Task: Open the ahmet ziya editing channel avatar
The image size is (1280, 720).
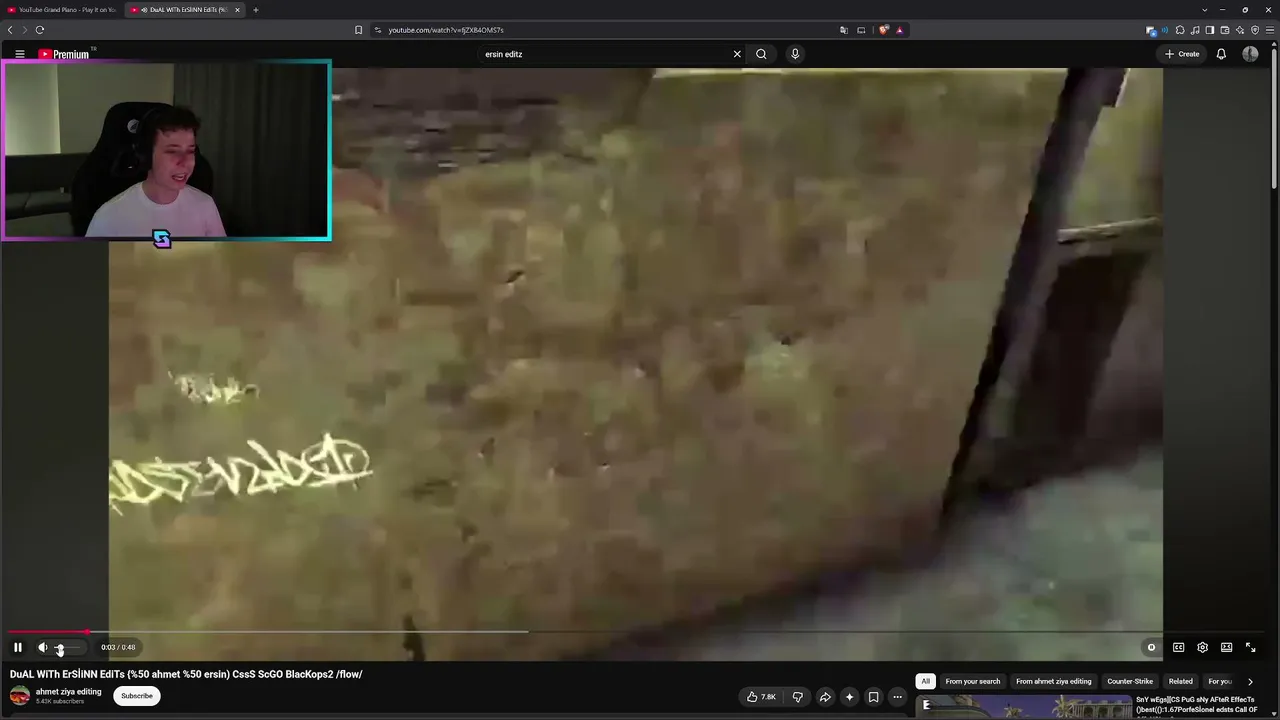Action: [x=20, y=696]
